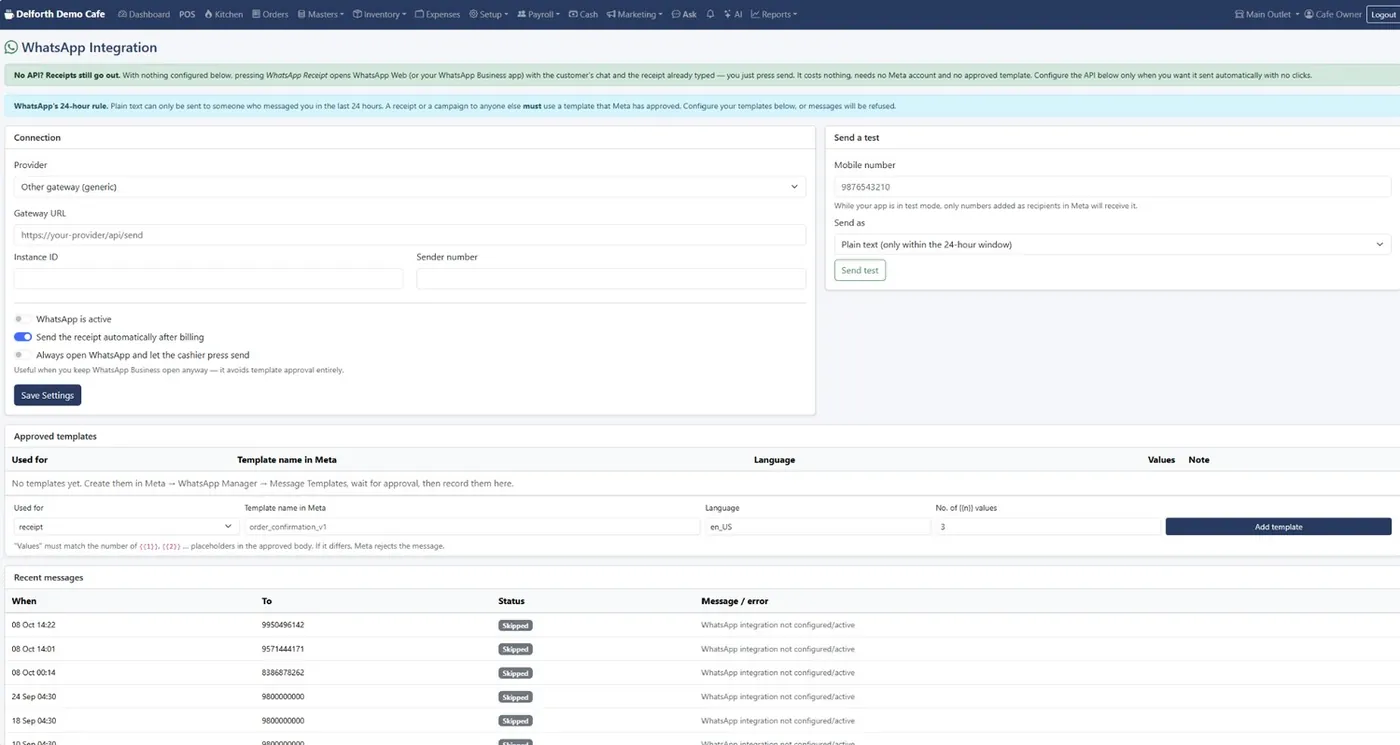Screen dimensions: 1400x745
Task: Open the AI page from the navbar
Action: pos(733,15)
